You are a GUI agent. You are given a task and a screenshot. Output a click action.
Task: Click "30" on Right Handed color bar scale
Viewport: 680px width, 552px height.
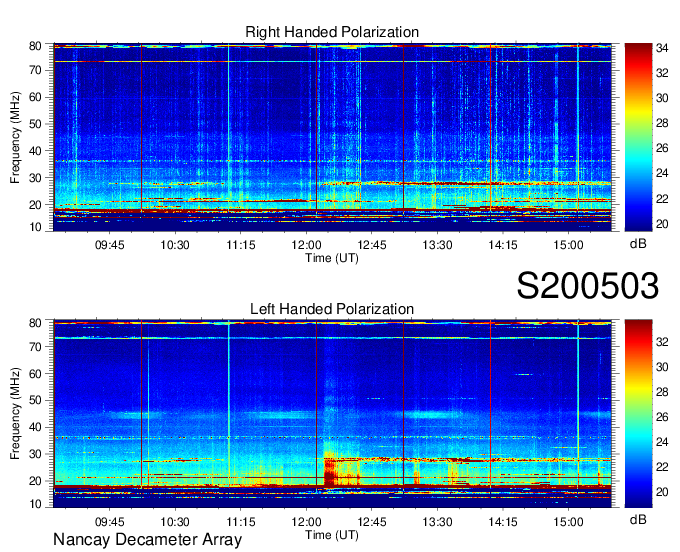662,98
